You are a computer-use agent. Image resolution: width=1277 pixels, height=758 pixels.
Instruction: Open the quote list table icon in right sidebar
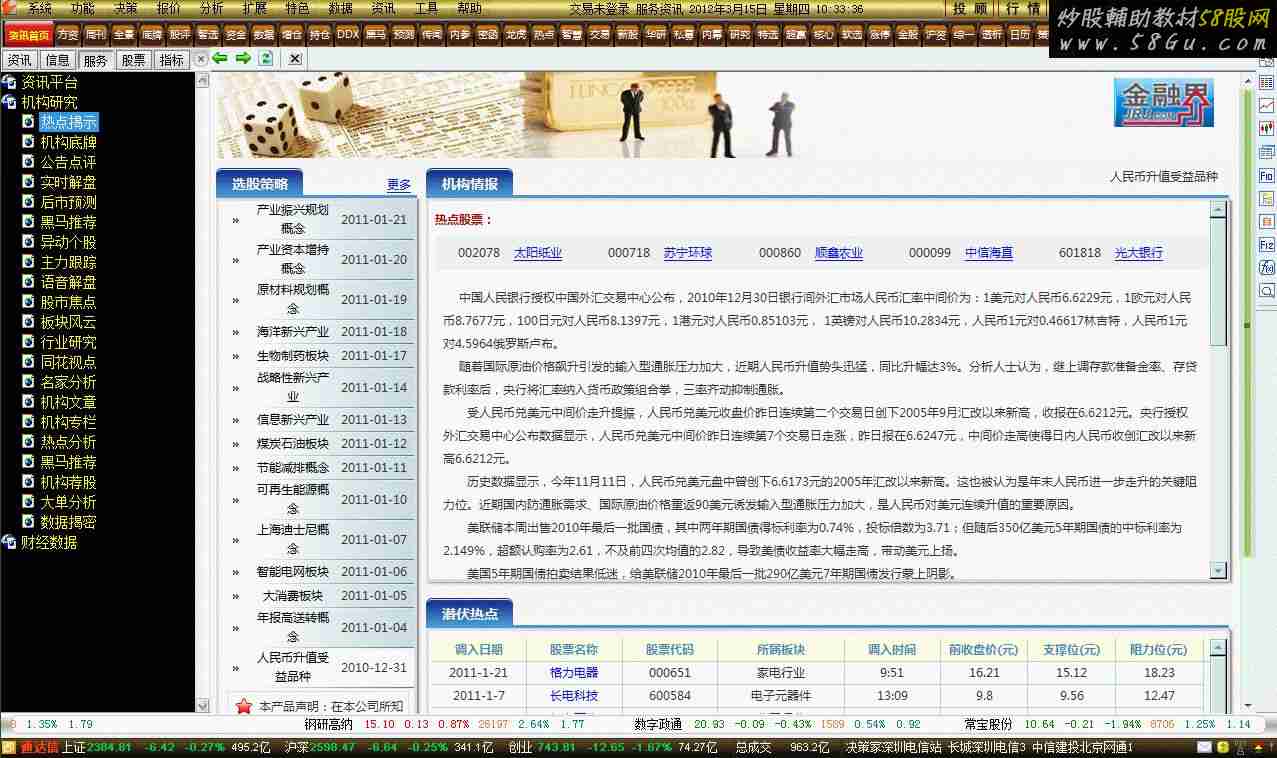(1266, 83)
